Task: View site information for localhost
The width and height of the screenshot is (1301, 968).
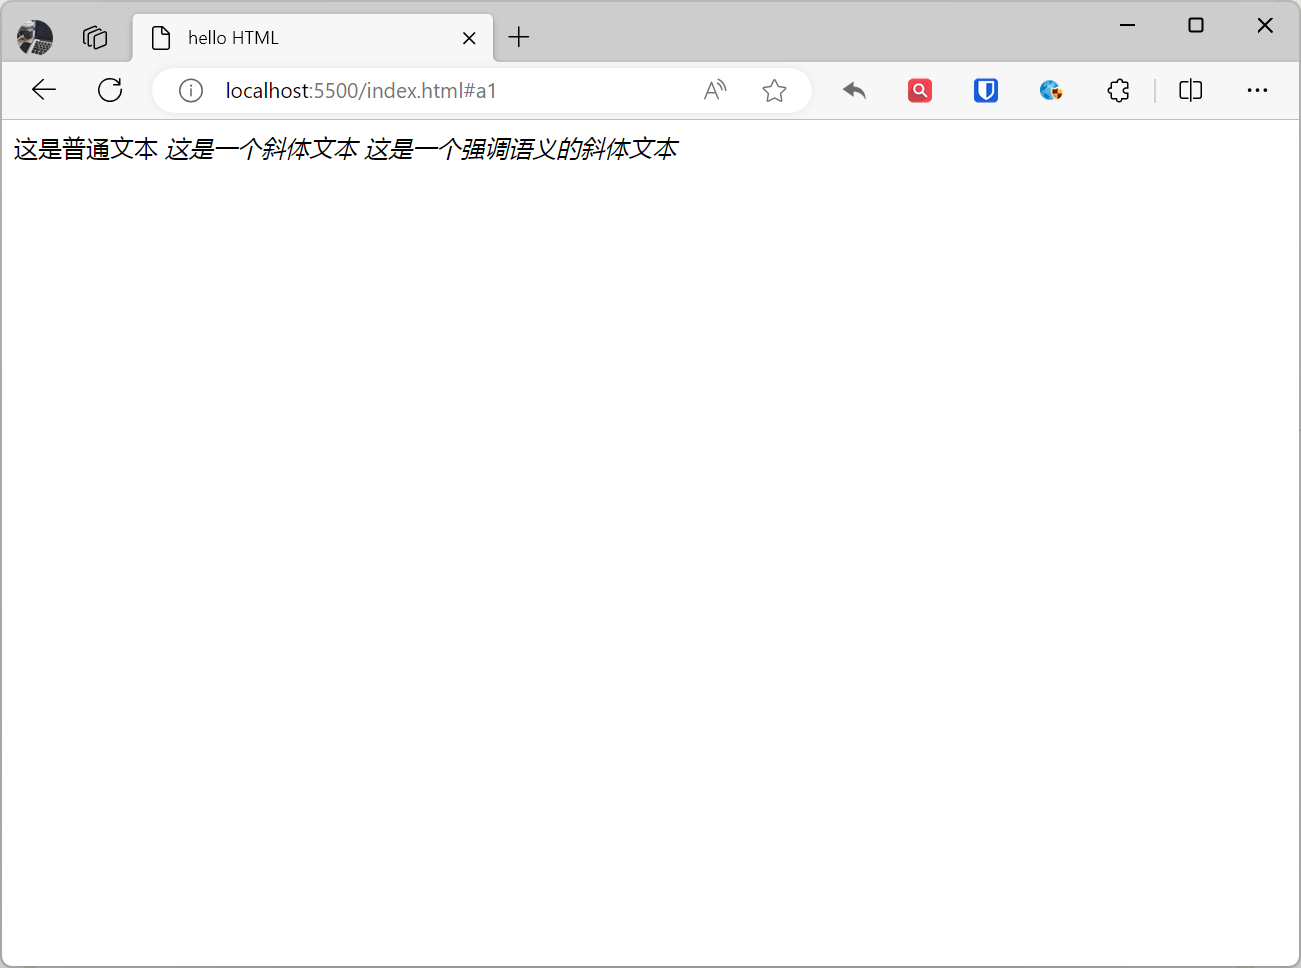Action: pos(190,90)
